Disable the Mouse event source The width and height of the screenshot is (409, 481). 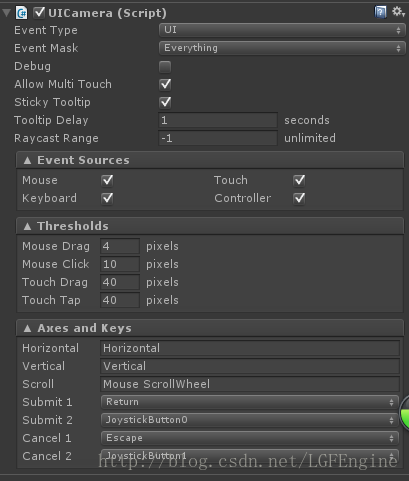[107, 180]
